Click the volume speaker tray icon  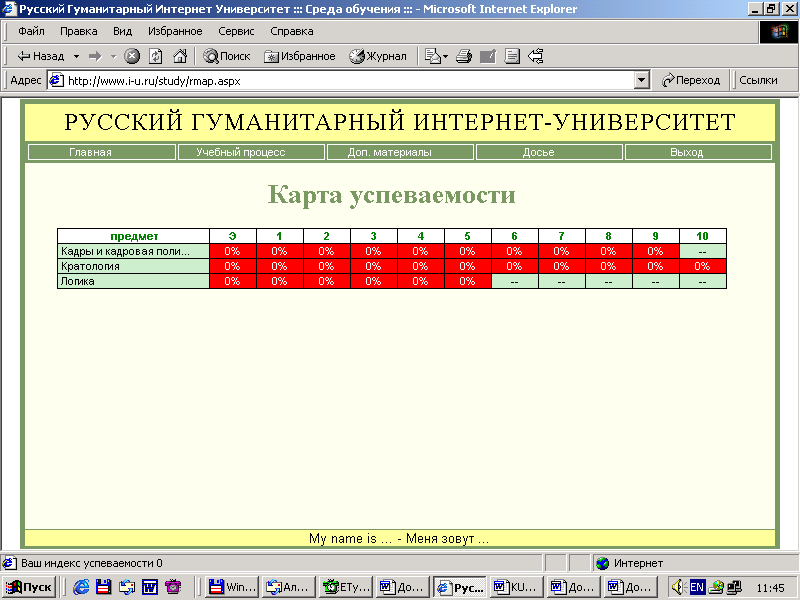coord(678,587)
